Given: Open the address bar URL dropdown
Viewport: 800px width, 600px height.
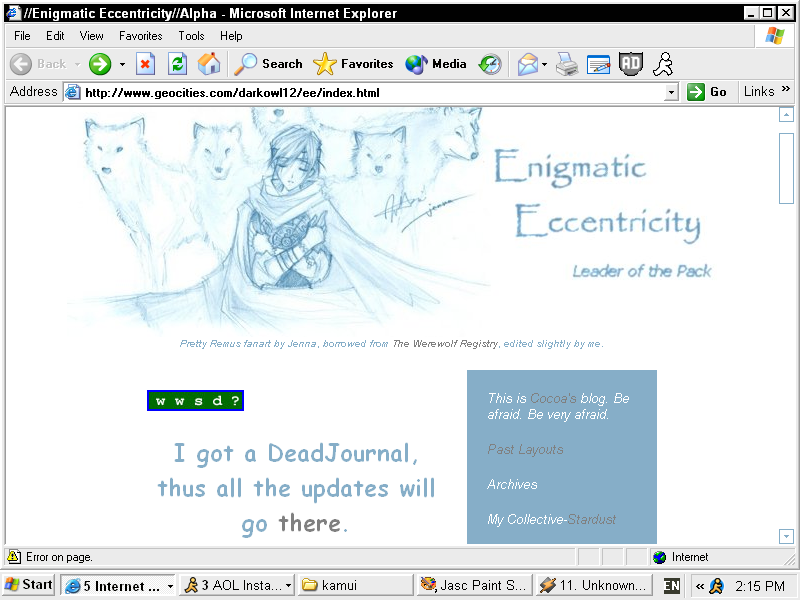Looking at the screenshot, I should [671, 92].
